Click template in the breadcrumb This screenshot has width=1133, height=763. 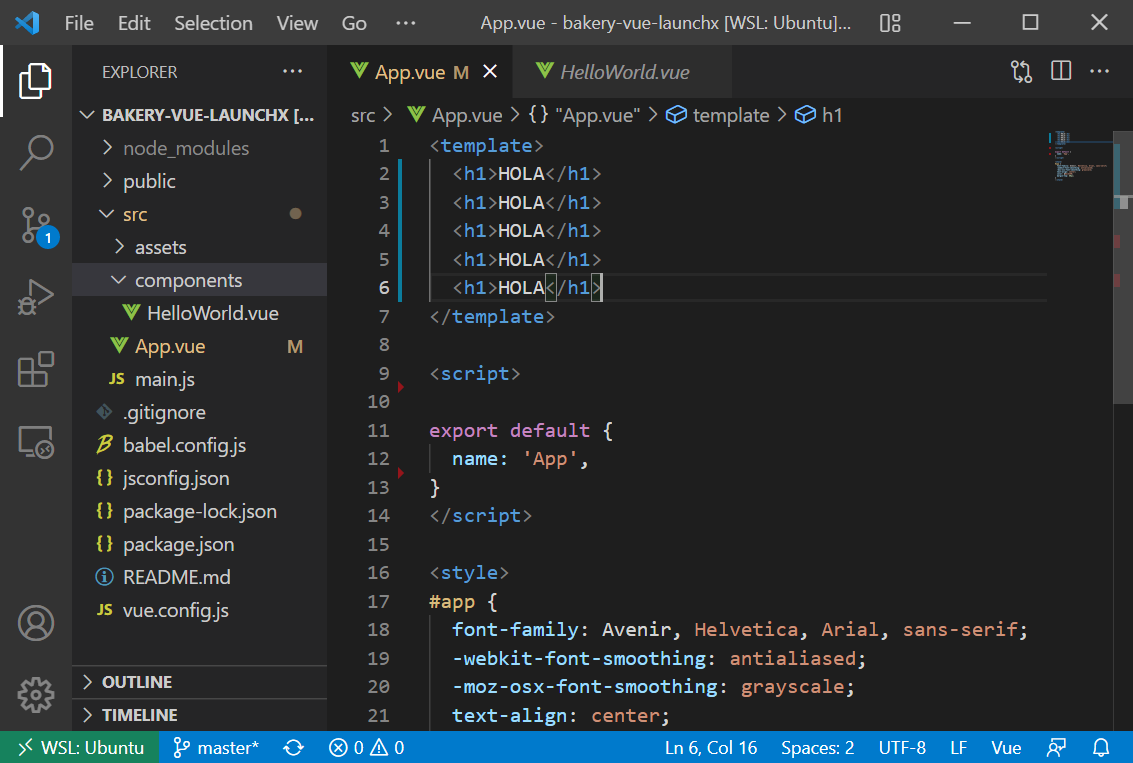pos(718,115)
